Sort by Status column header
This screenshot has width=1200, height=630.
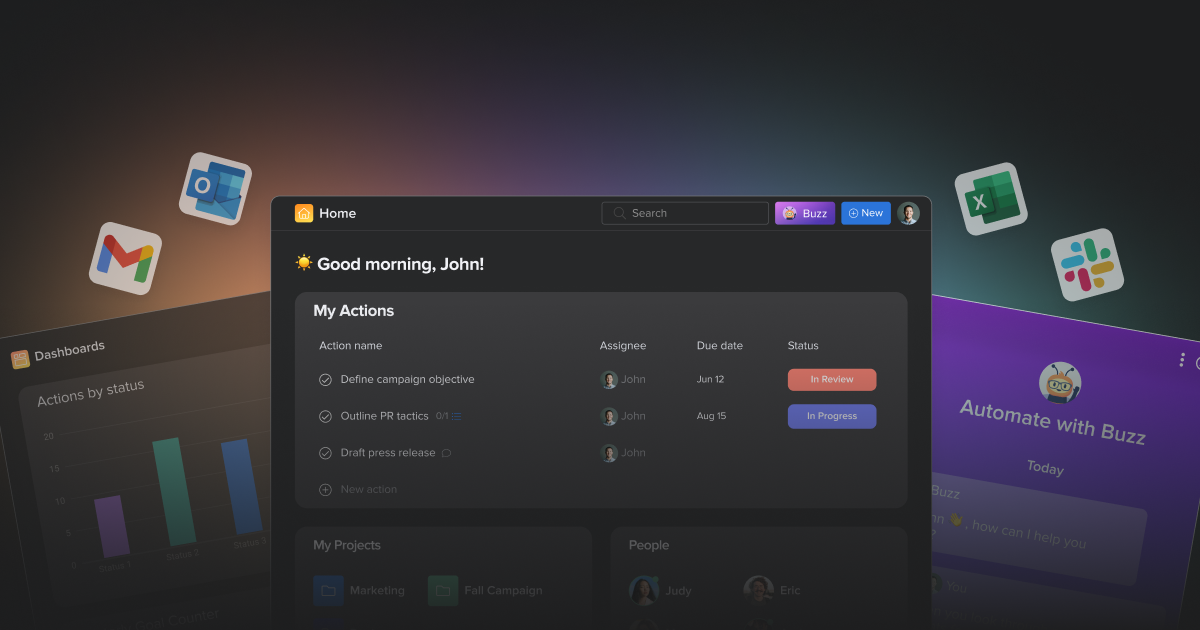click(x=803, y=346)
